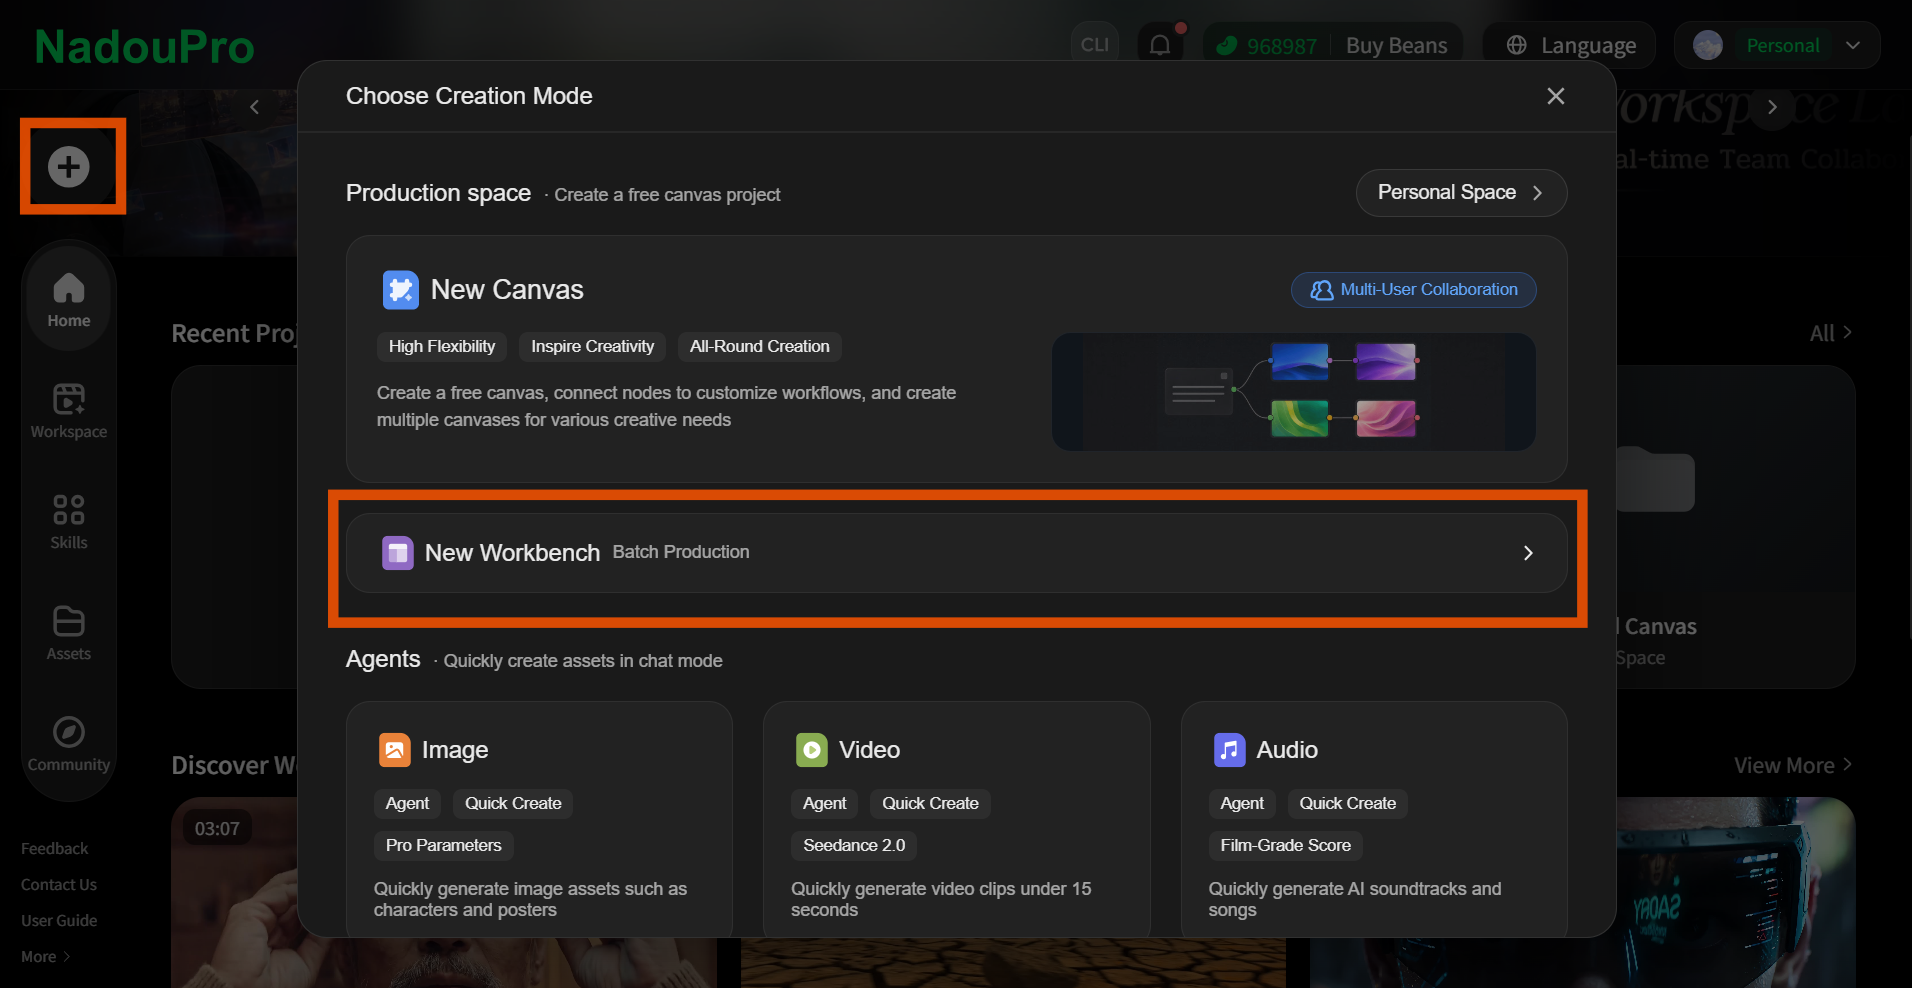
Task: Click the Seedance 2.0 tag
Action: coord(854,846)
